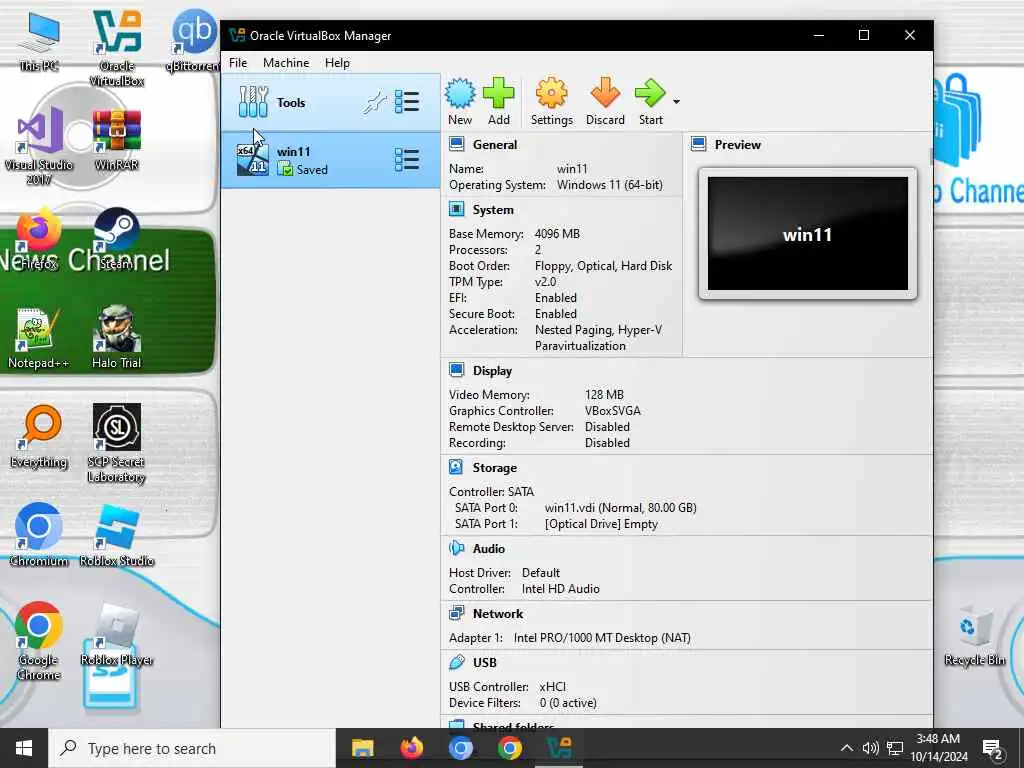
Task: Click the General section monitor icon
Action: point(456,144)
